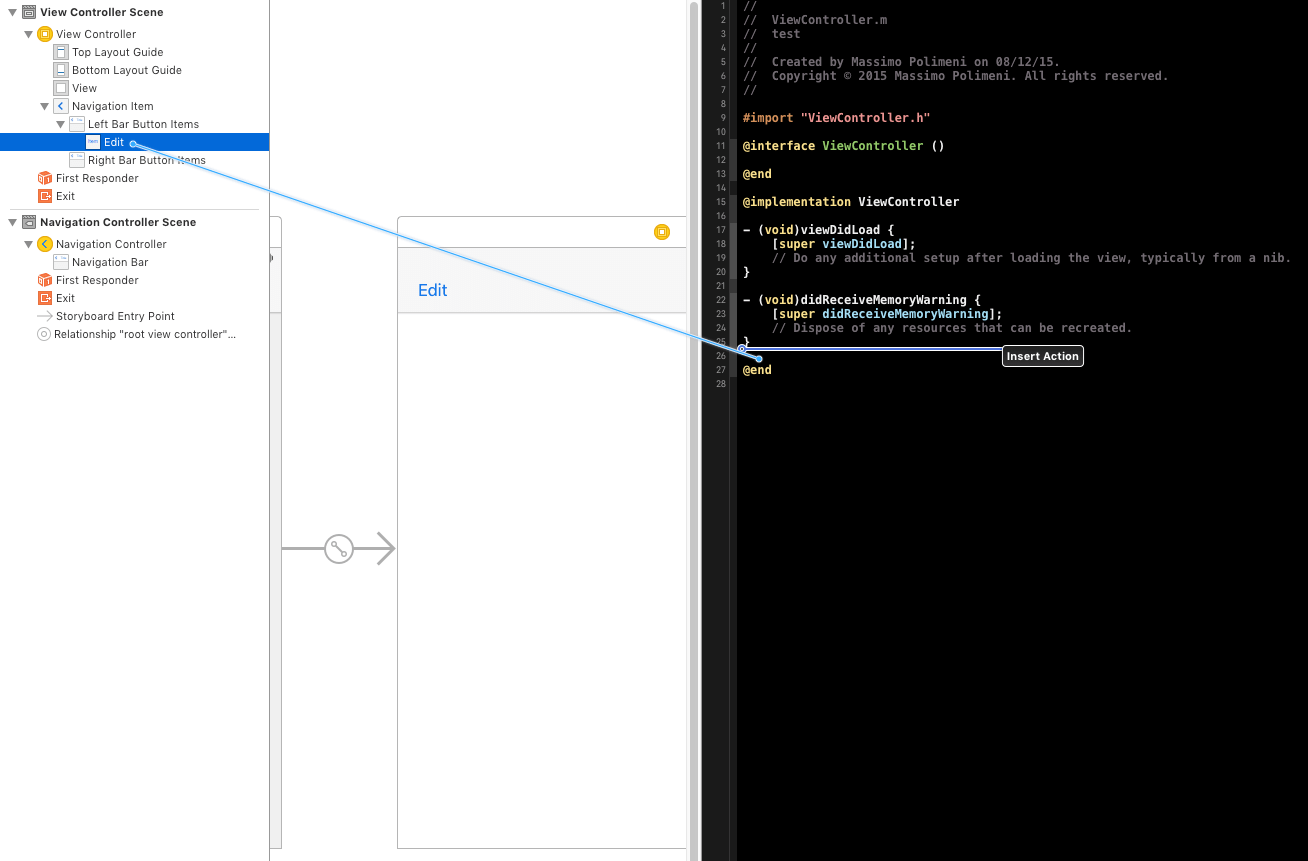Click the Edit button in the canvas navigation bar

(x=432, y=290)
